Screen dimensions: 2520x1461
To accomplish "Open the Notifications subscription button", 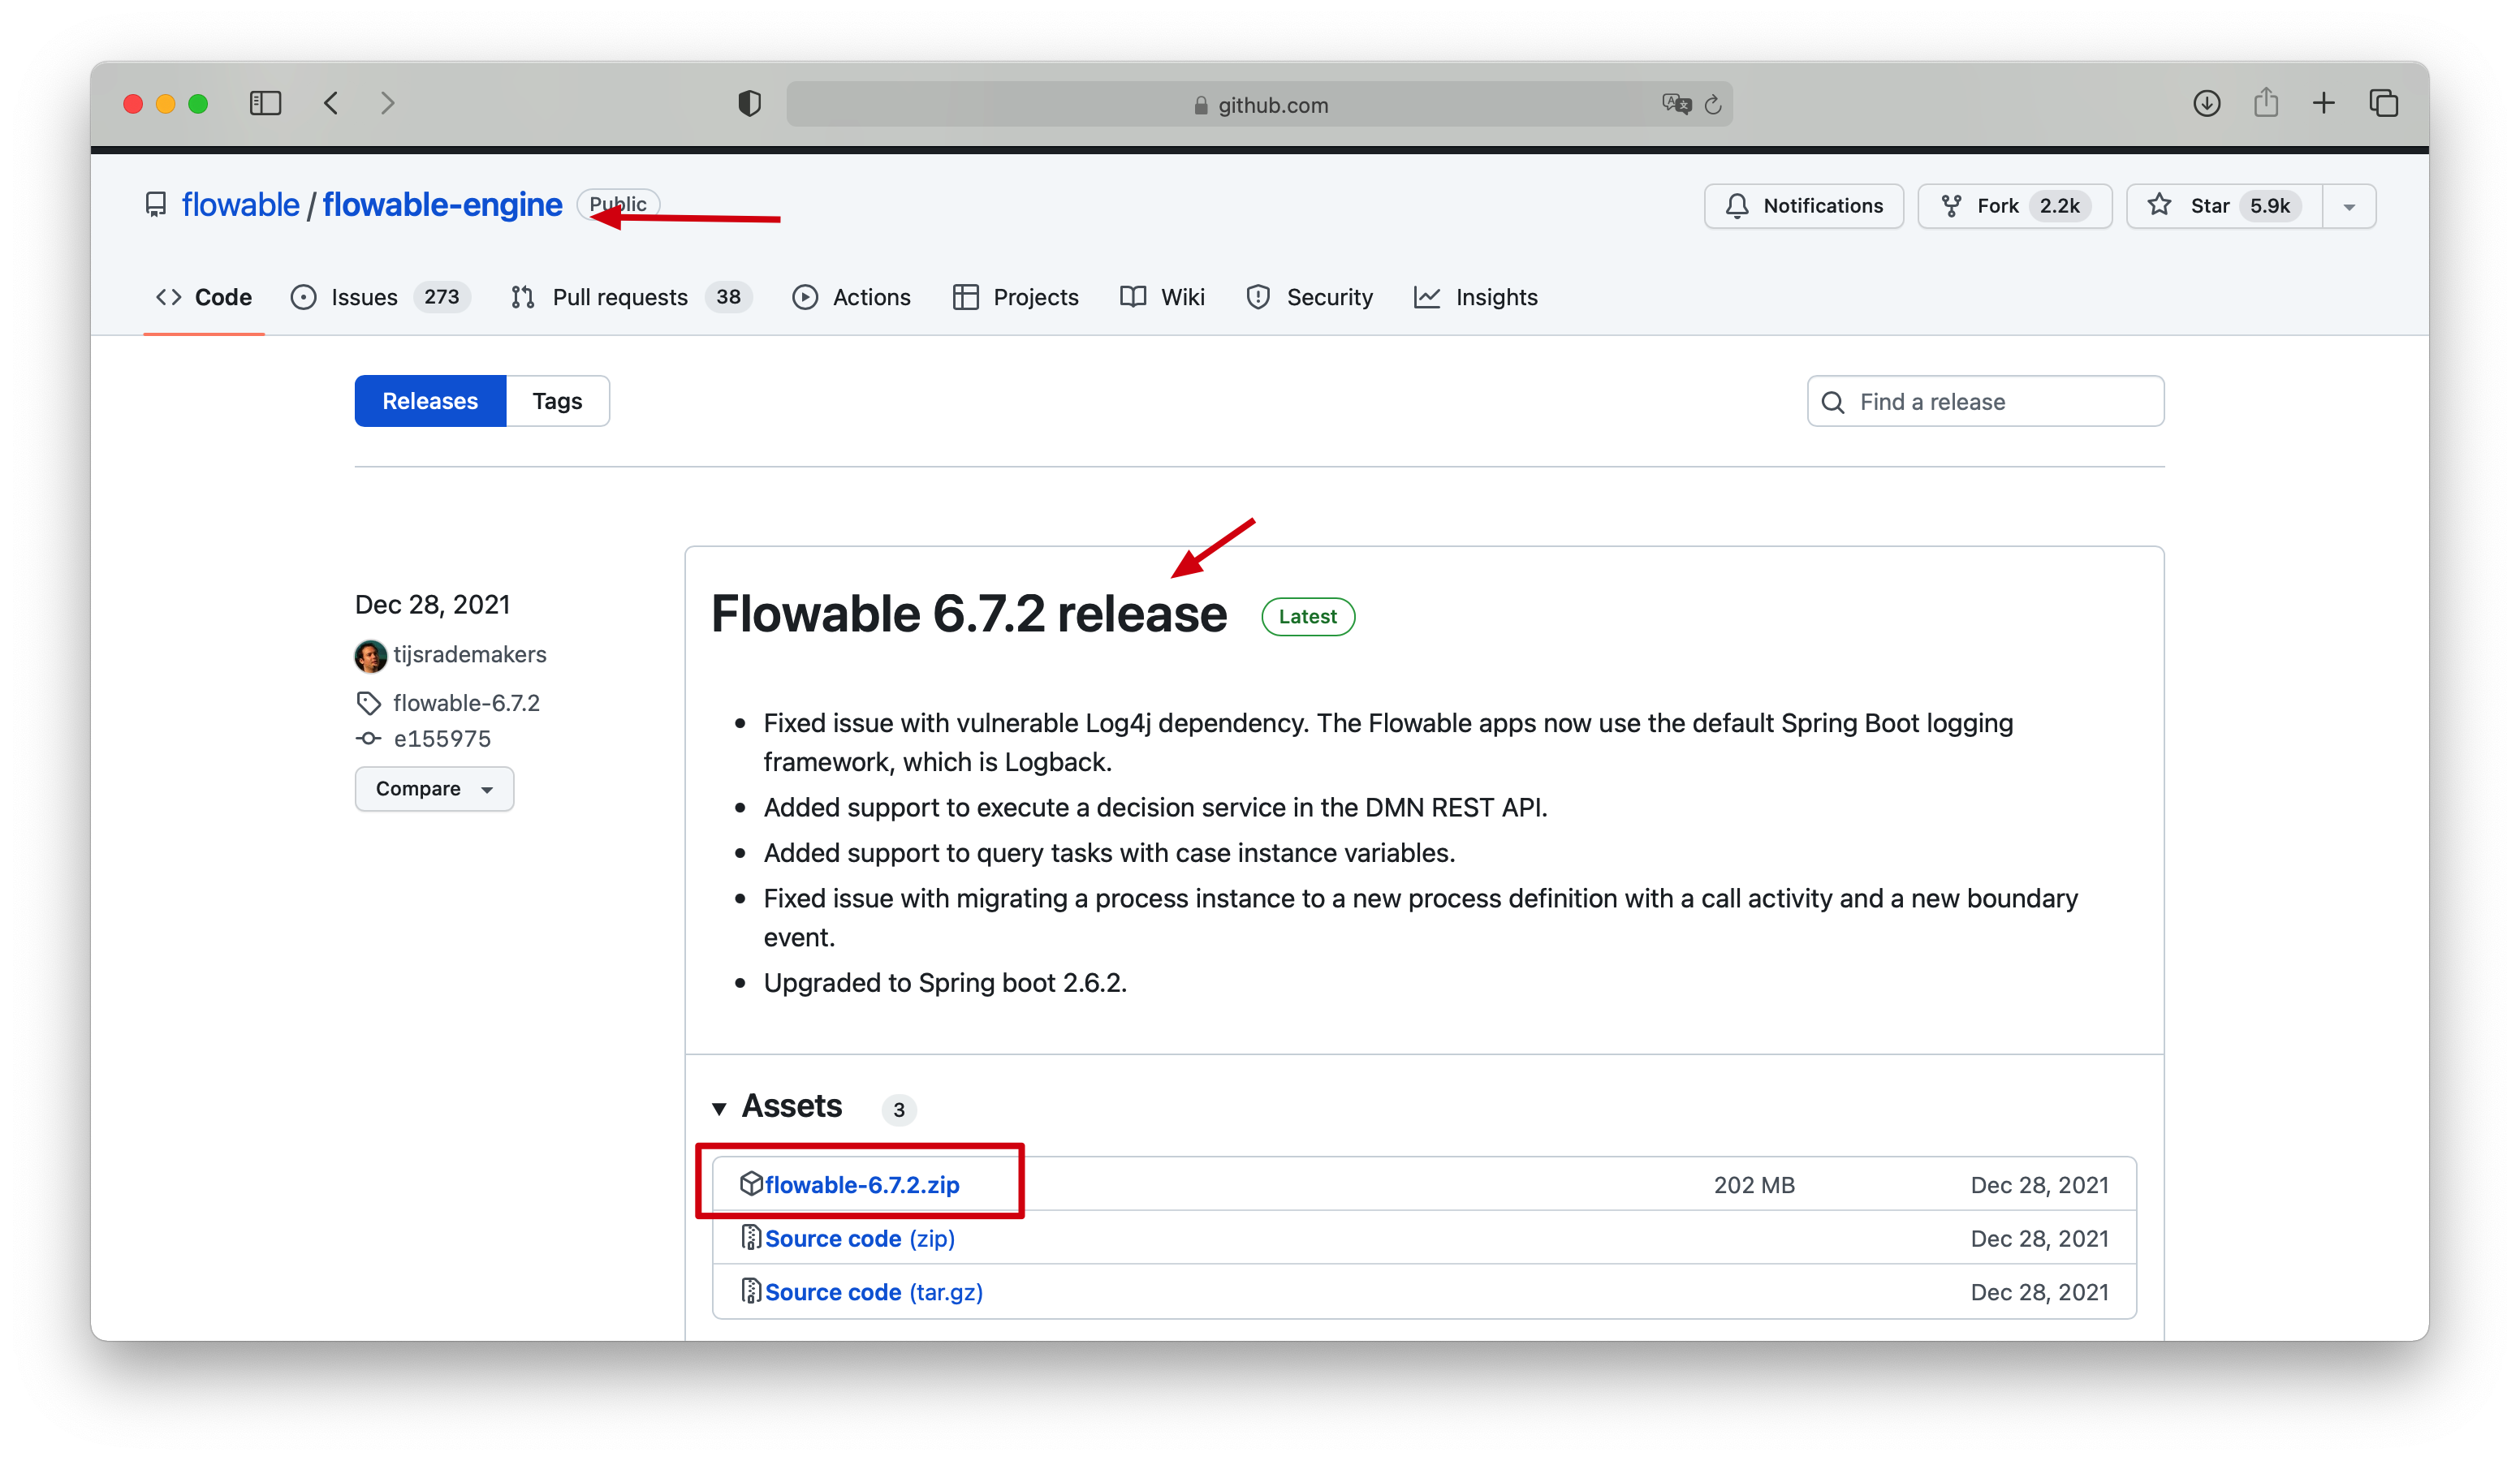I will tap(1803, 206).
